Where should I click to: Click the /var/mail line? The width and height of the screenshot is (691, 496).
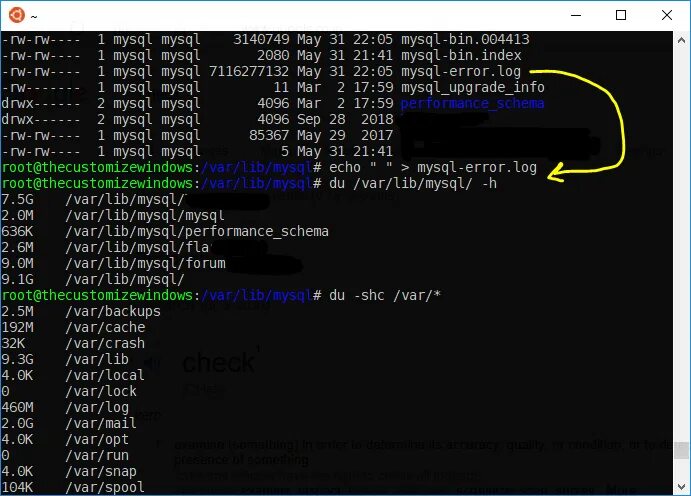coord(101,423)
